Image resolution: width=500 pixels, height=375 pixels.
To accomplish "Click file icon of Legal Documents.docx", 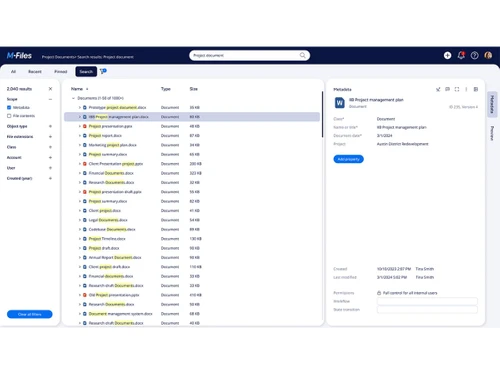I will [x=85, y=220].
